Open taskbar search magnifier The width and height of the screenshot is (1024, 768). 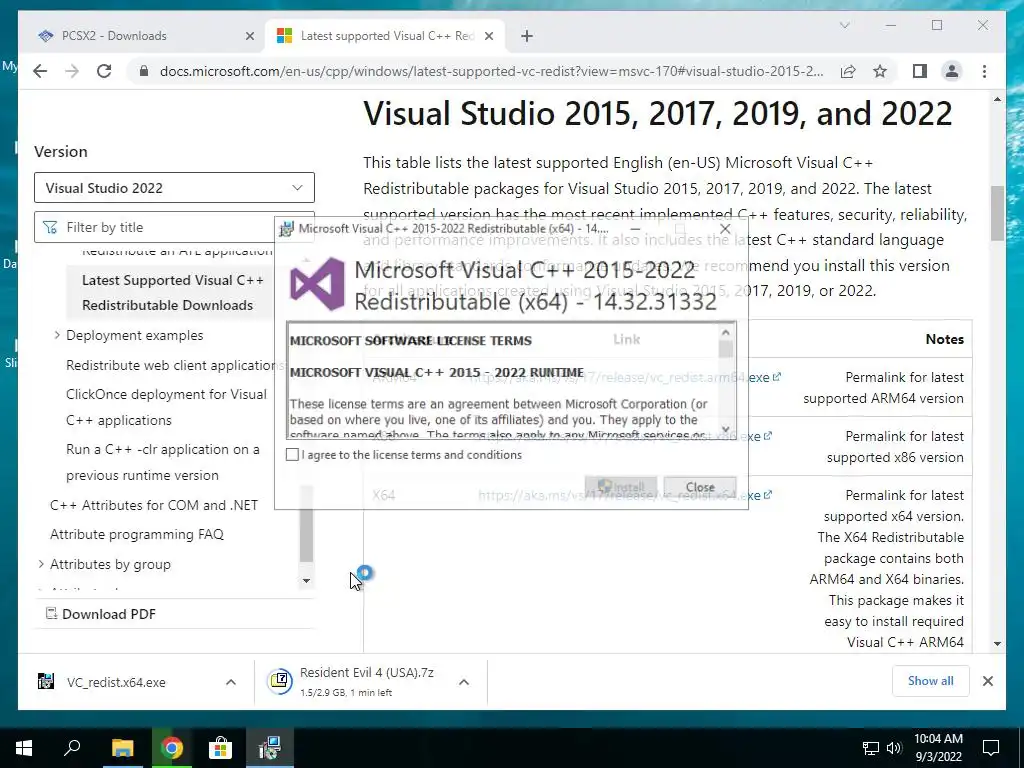coord(72,748)
